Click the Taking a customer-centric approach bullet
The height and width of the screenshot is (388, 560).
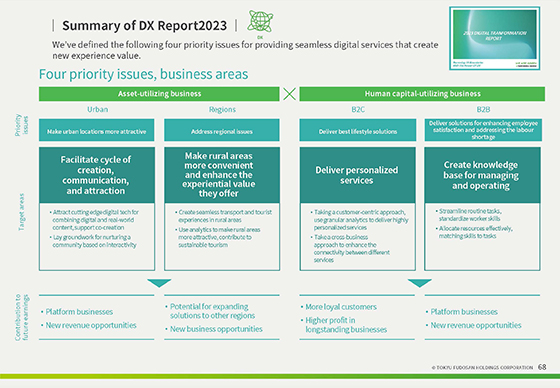[x=360, y=220]
